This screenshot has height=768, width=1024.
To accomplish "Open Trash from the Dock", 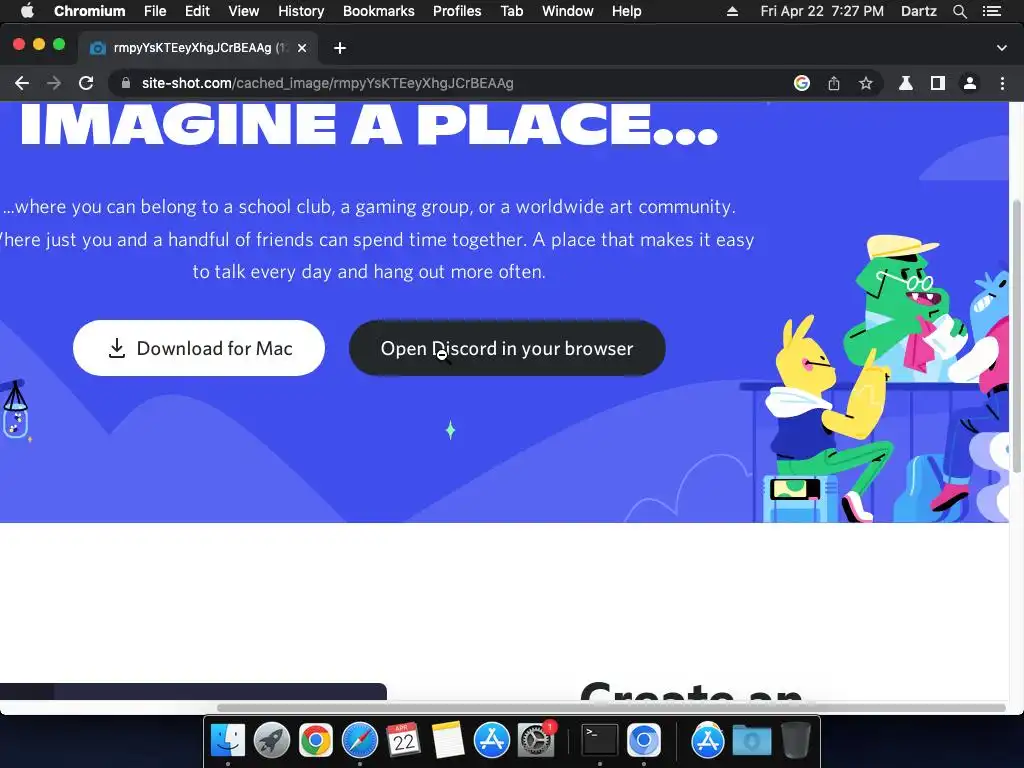I will [x=795, y=740].
